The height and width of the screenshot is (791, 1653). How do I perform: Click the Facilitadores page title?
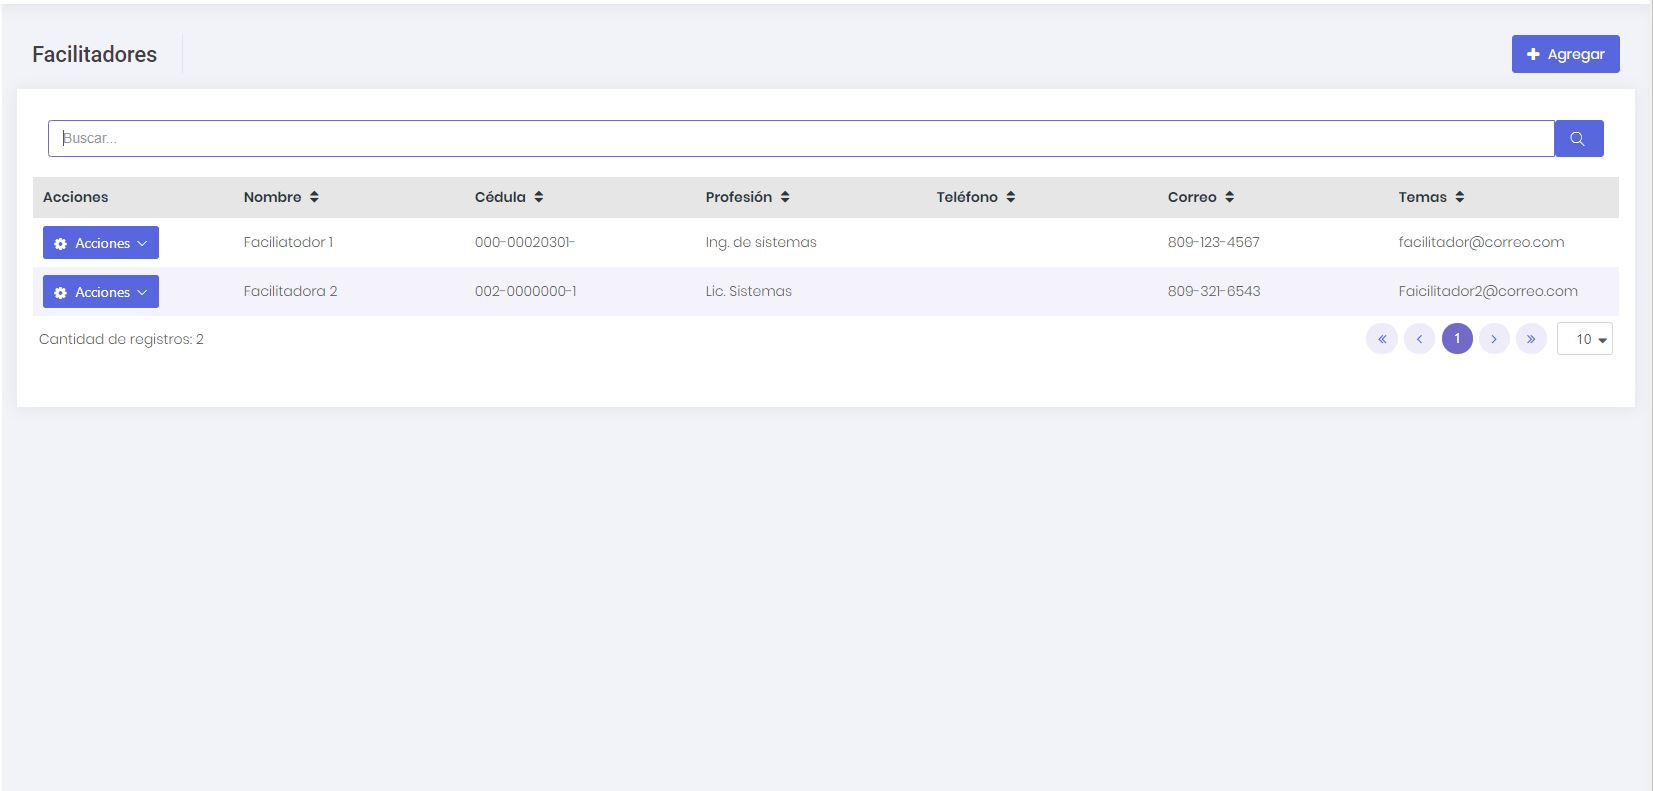coord(94,54)
